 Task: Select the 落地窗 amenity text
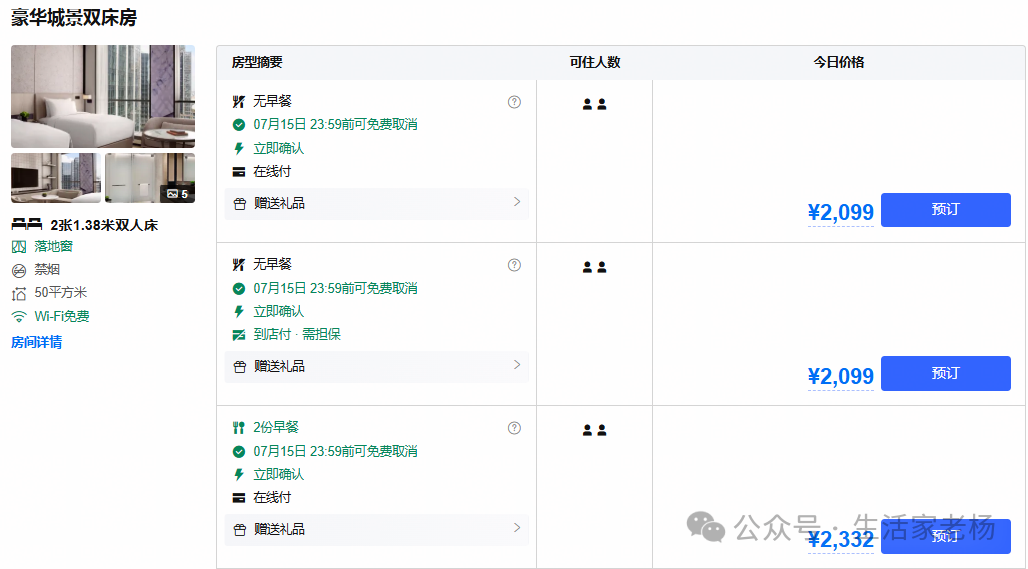[54, 246]
